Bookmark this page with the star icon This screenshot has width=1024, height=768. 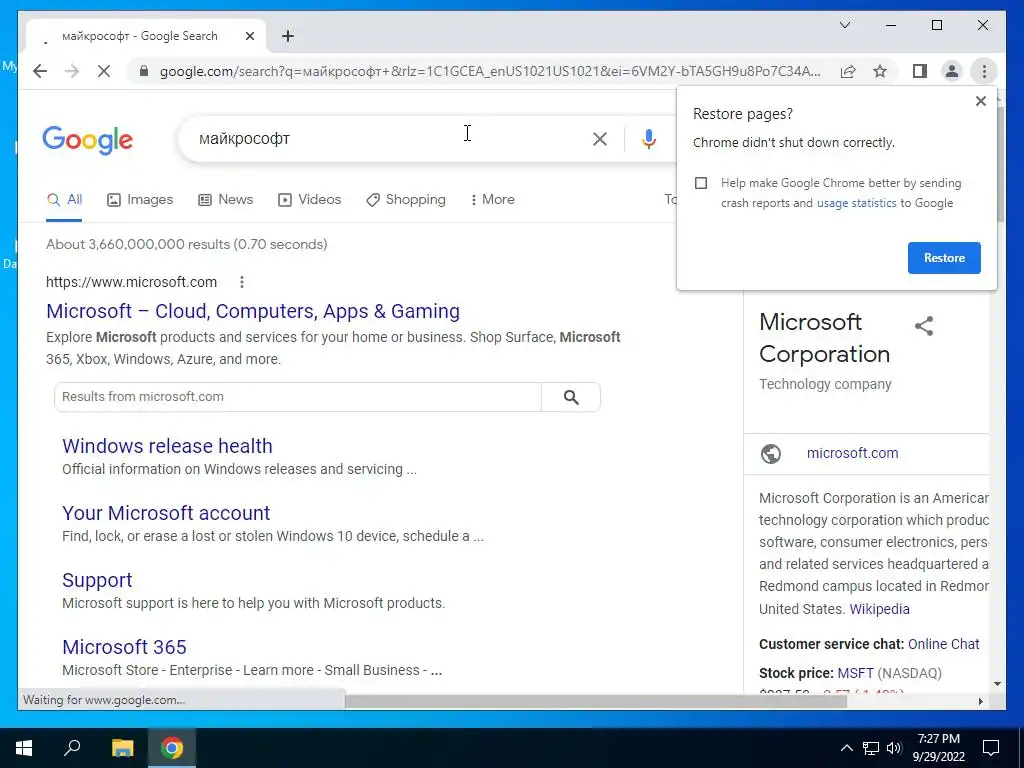(x=880, y=71)
